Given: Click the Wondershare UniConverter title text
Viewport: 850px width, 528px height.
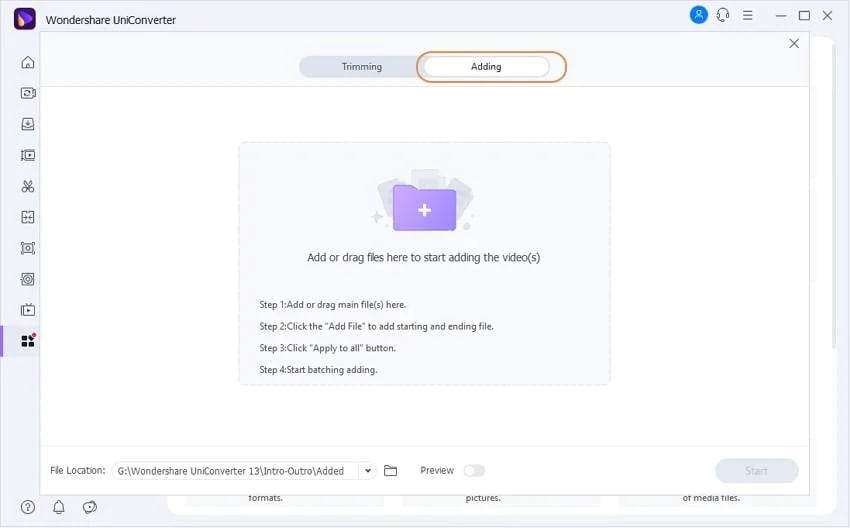Looking at the screenshot, I should pyautogui.click(x=111, y=20).
